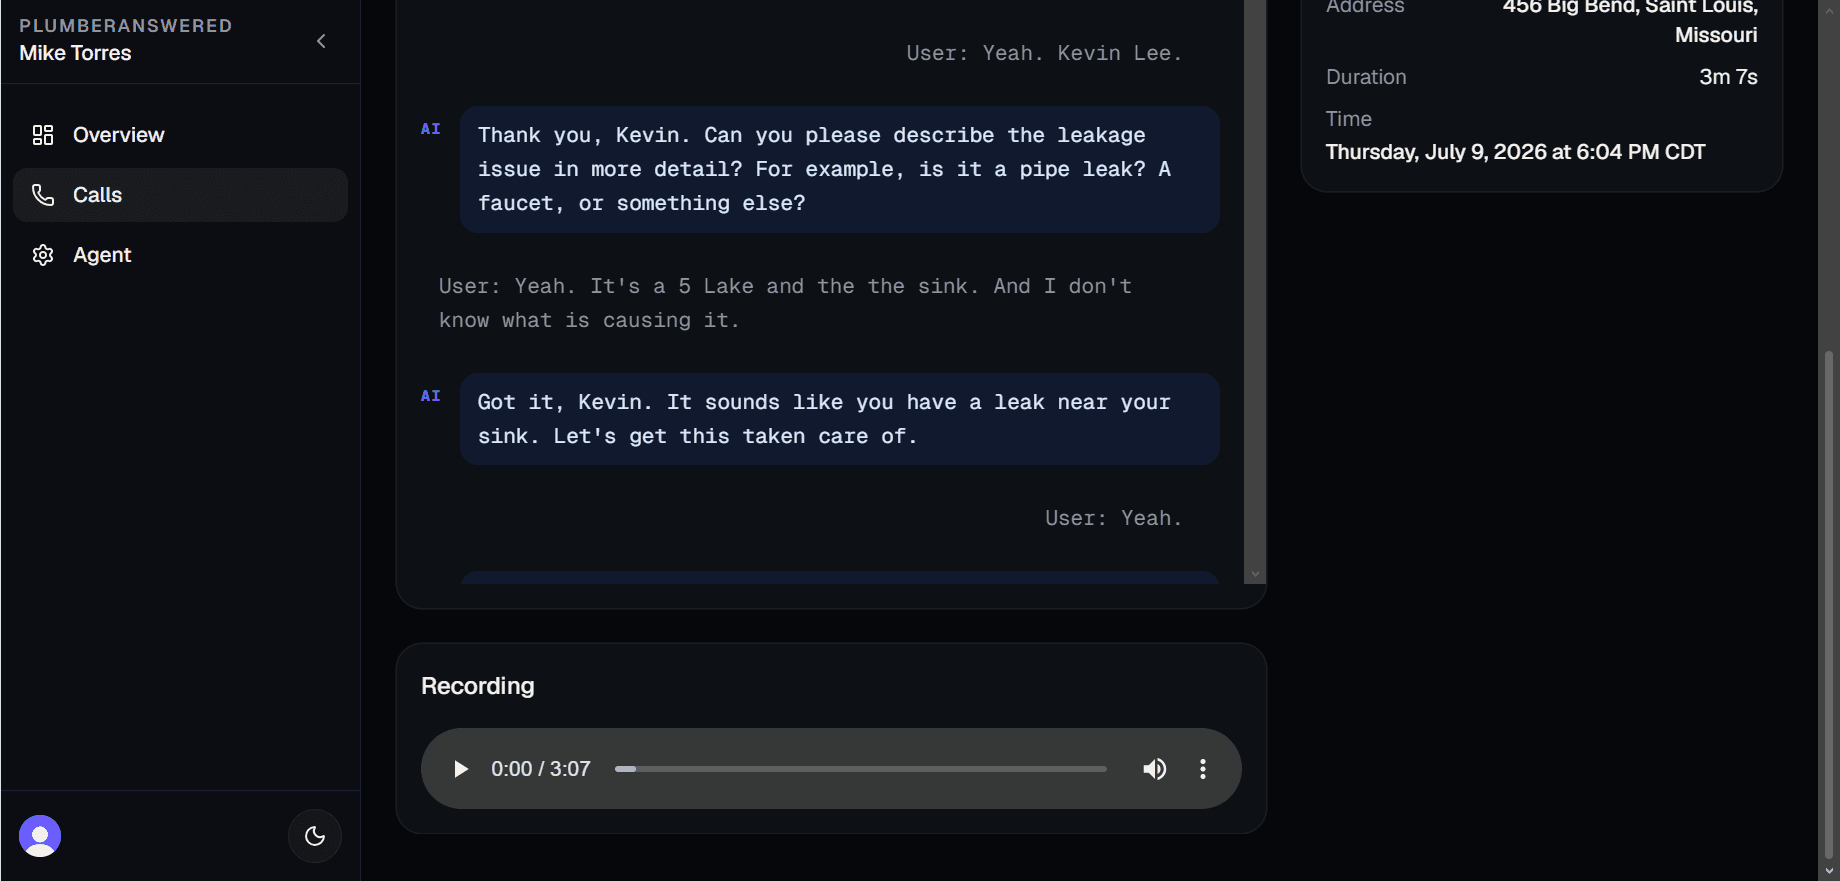Click the Overview grid icon
The width and height of the screenshot is (1840, 881).
(x=43, y=135)
